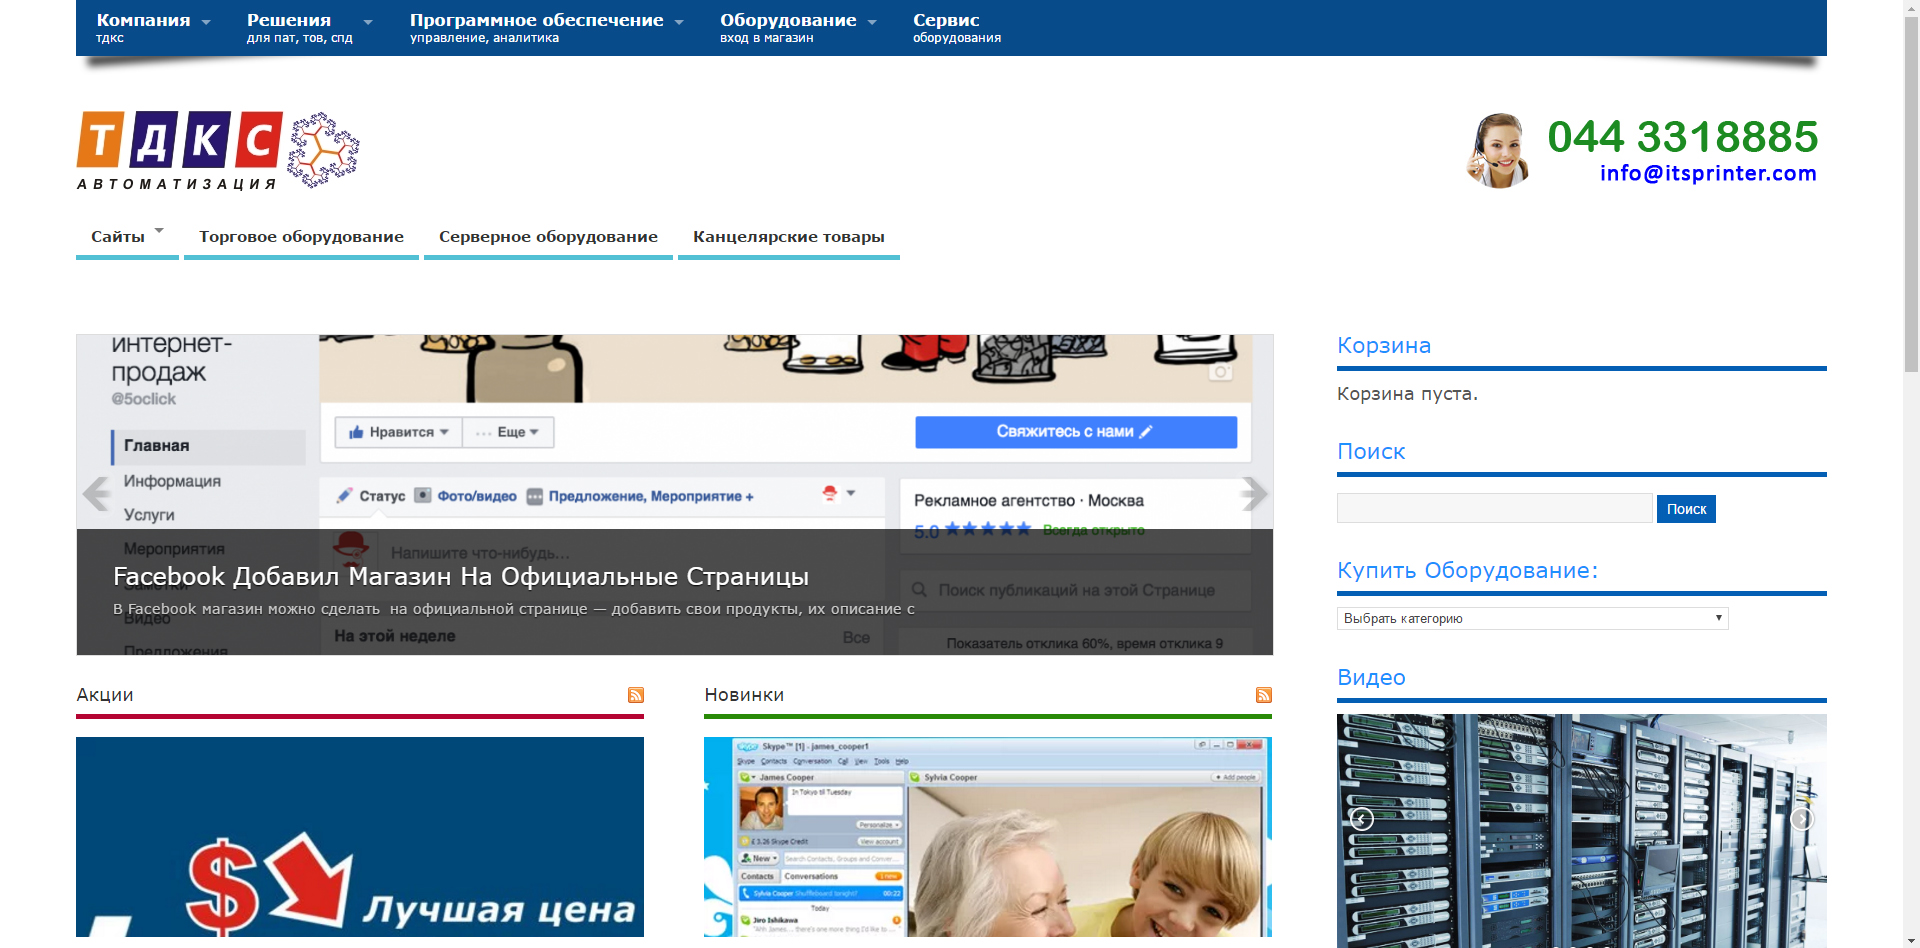
Task: Go to next slide in main slider
Action: 1253,494
